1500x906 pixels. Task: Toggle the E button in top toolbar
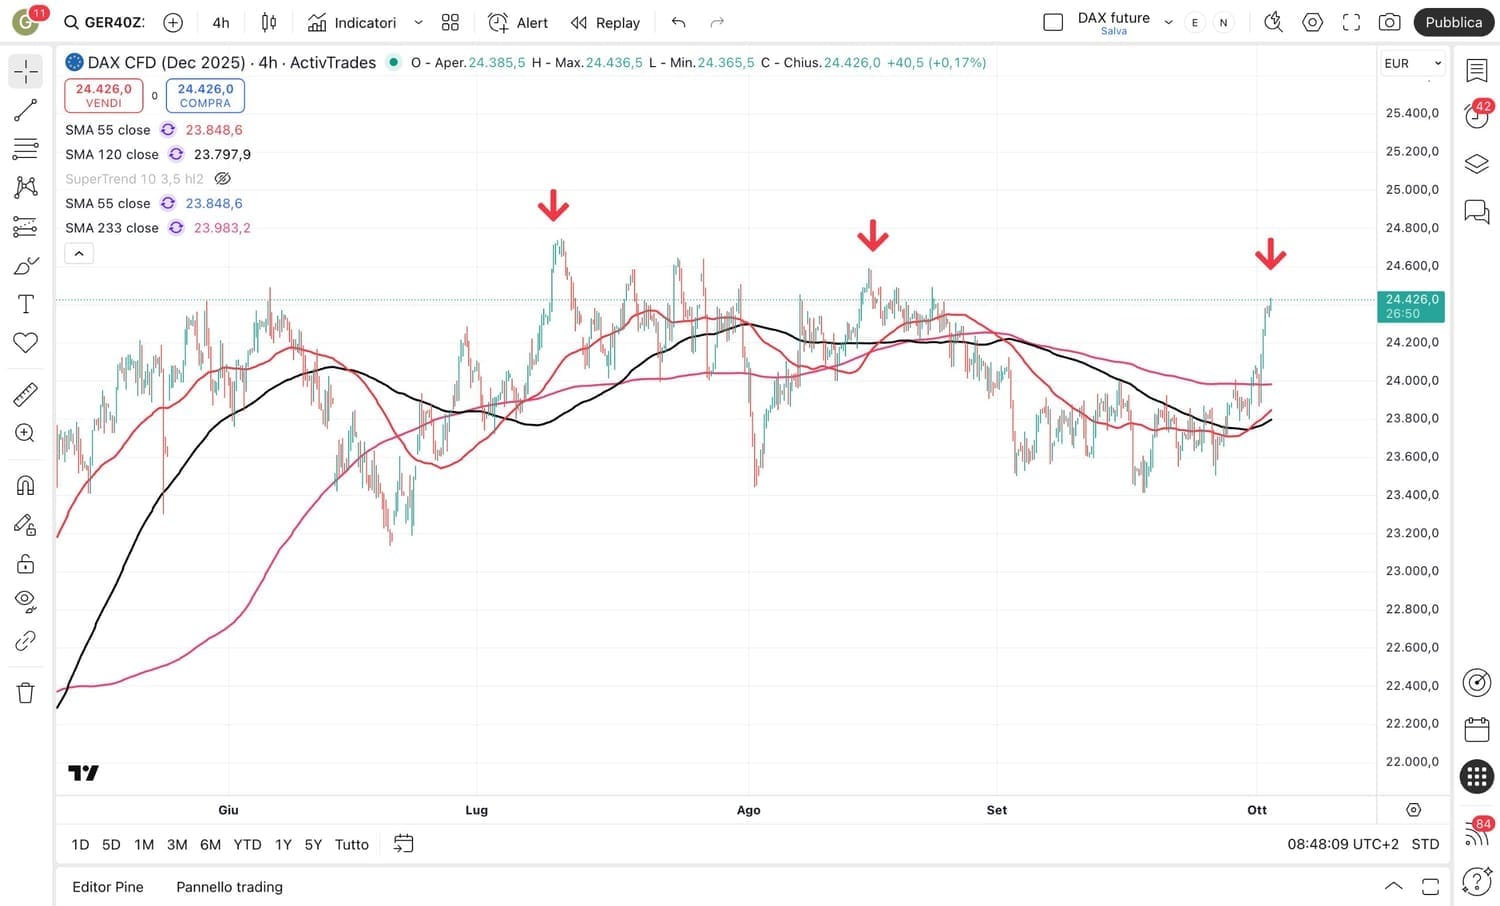(1195, 22)
